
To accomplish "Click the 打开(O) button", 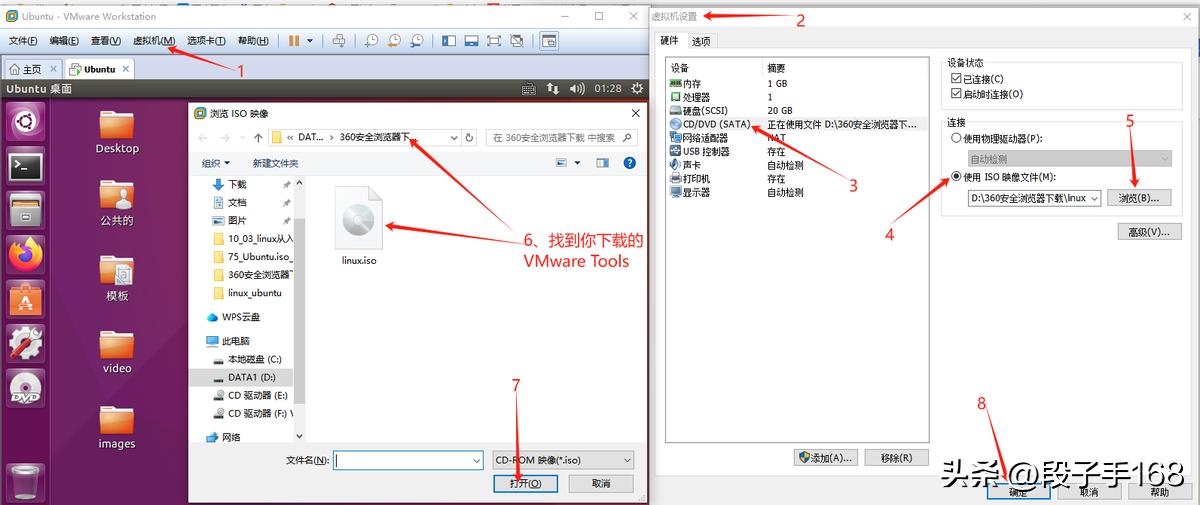I will tap(525, 483).
